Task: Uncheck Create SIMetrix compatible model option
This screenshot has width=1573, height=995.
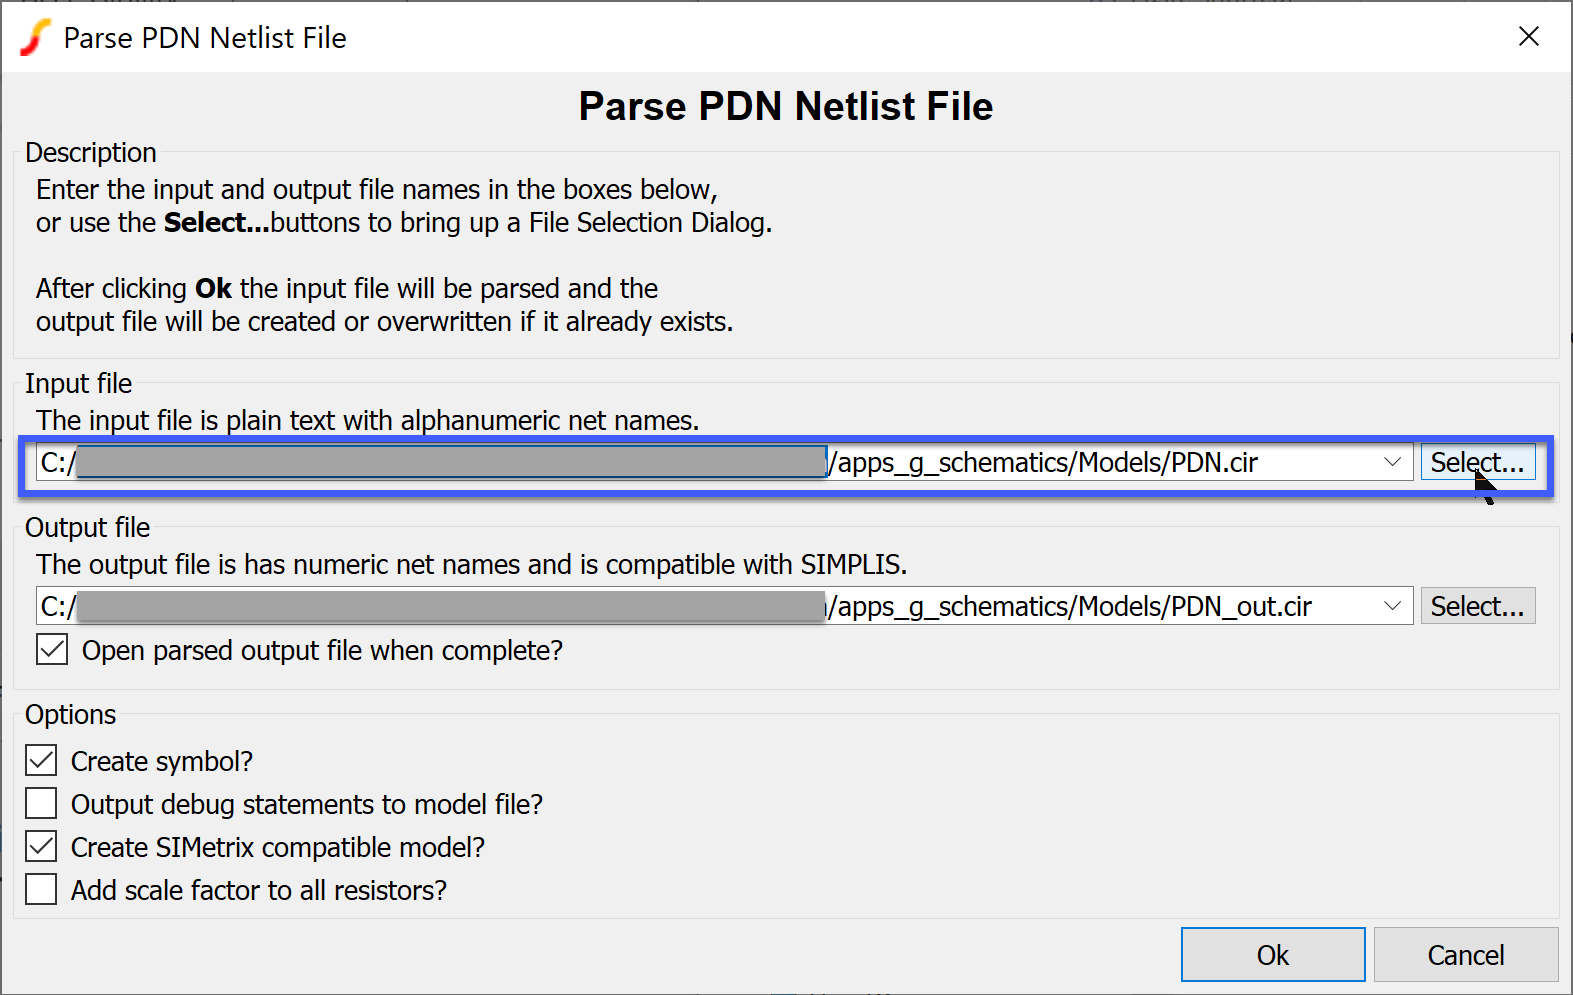Action: 42,847
